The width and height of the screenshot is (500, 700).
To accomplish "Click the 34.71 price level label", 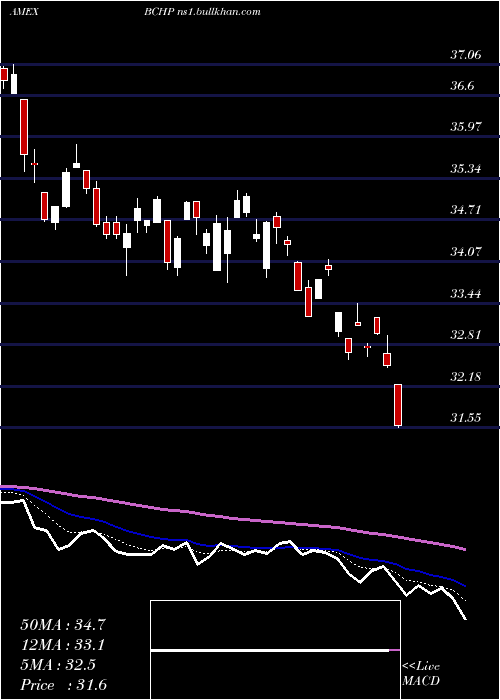I will tap(466, 210).
